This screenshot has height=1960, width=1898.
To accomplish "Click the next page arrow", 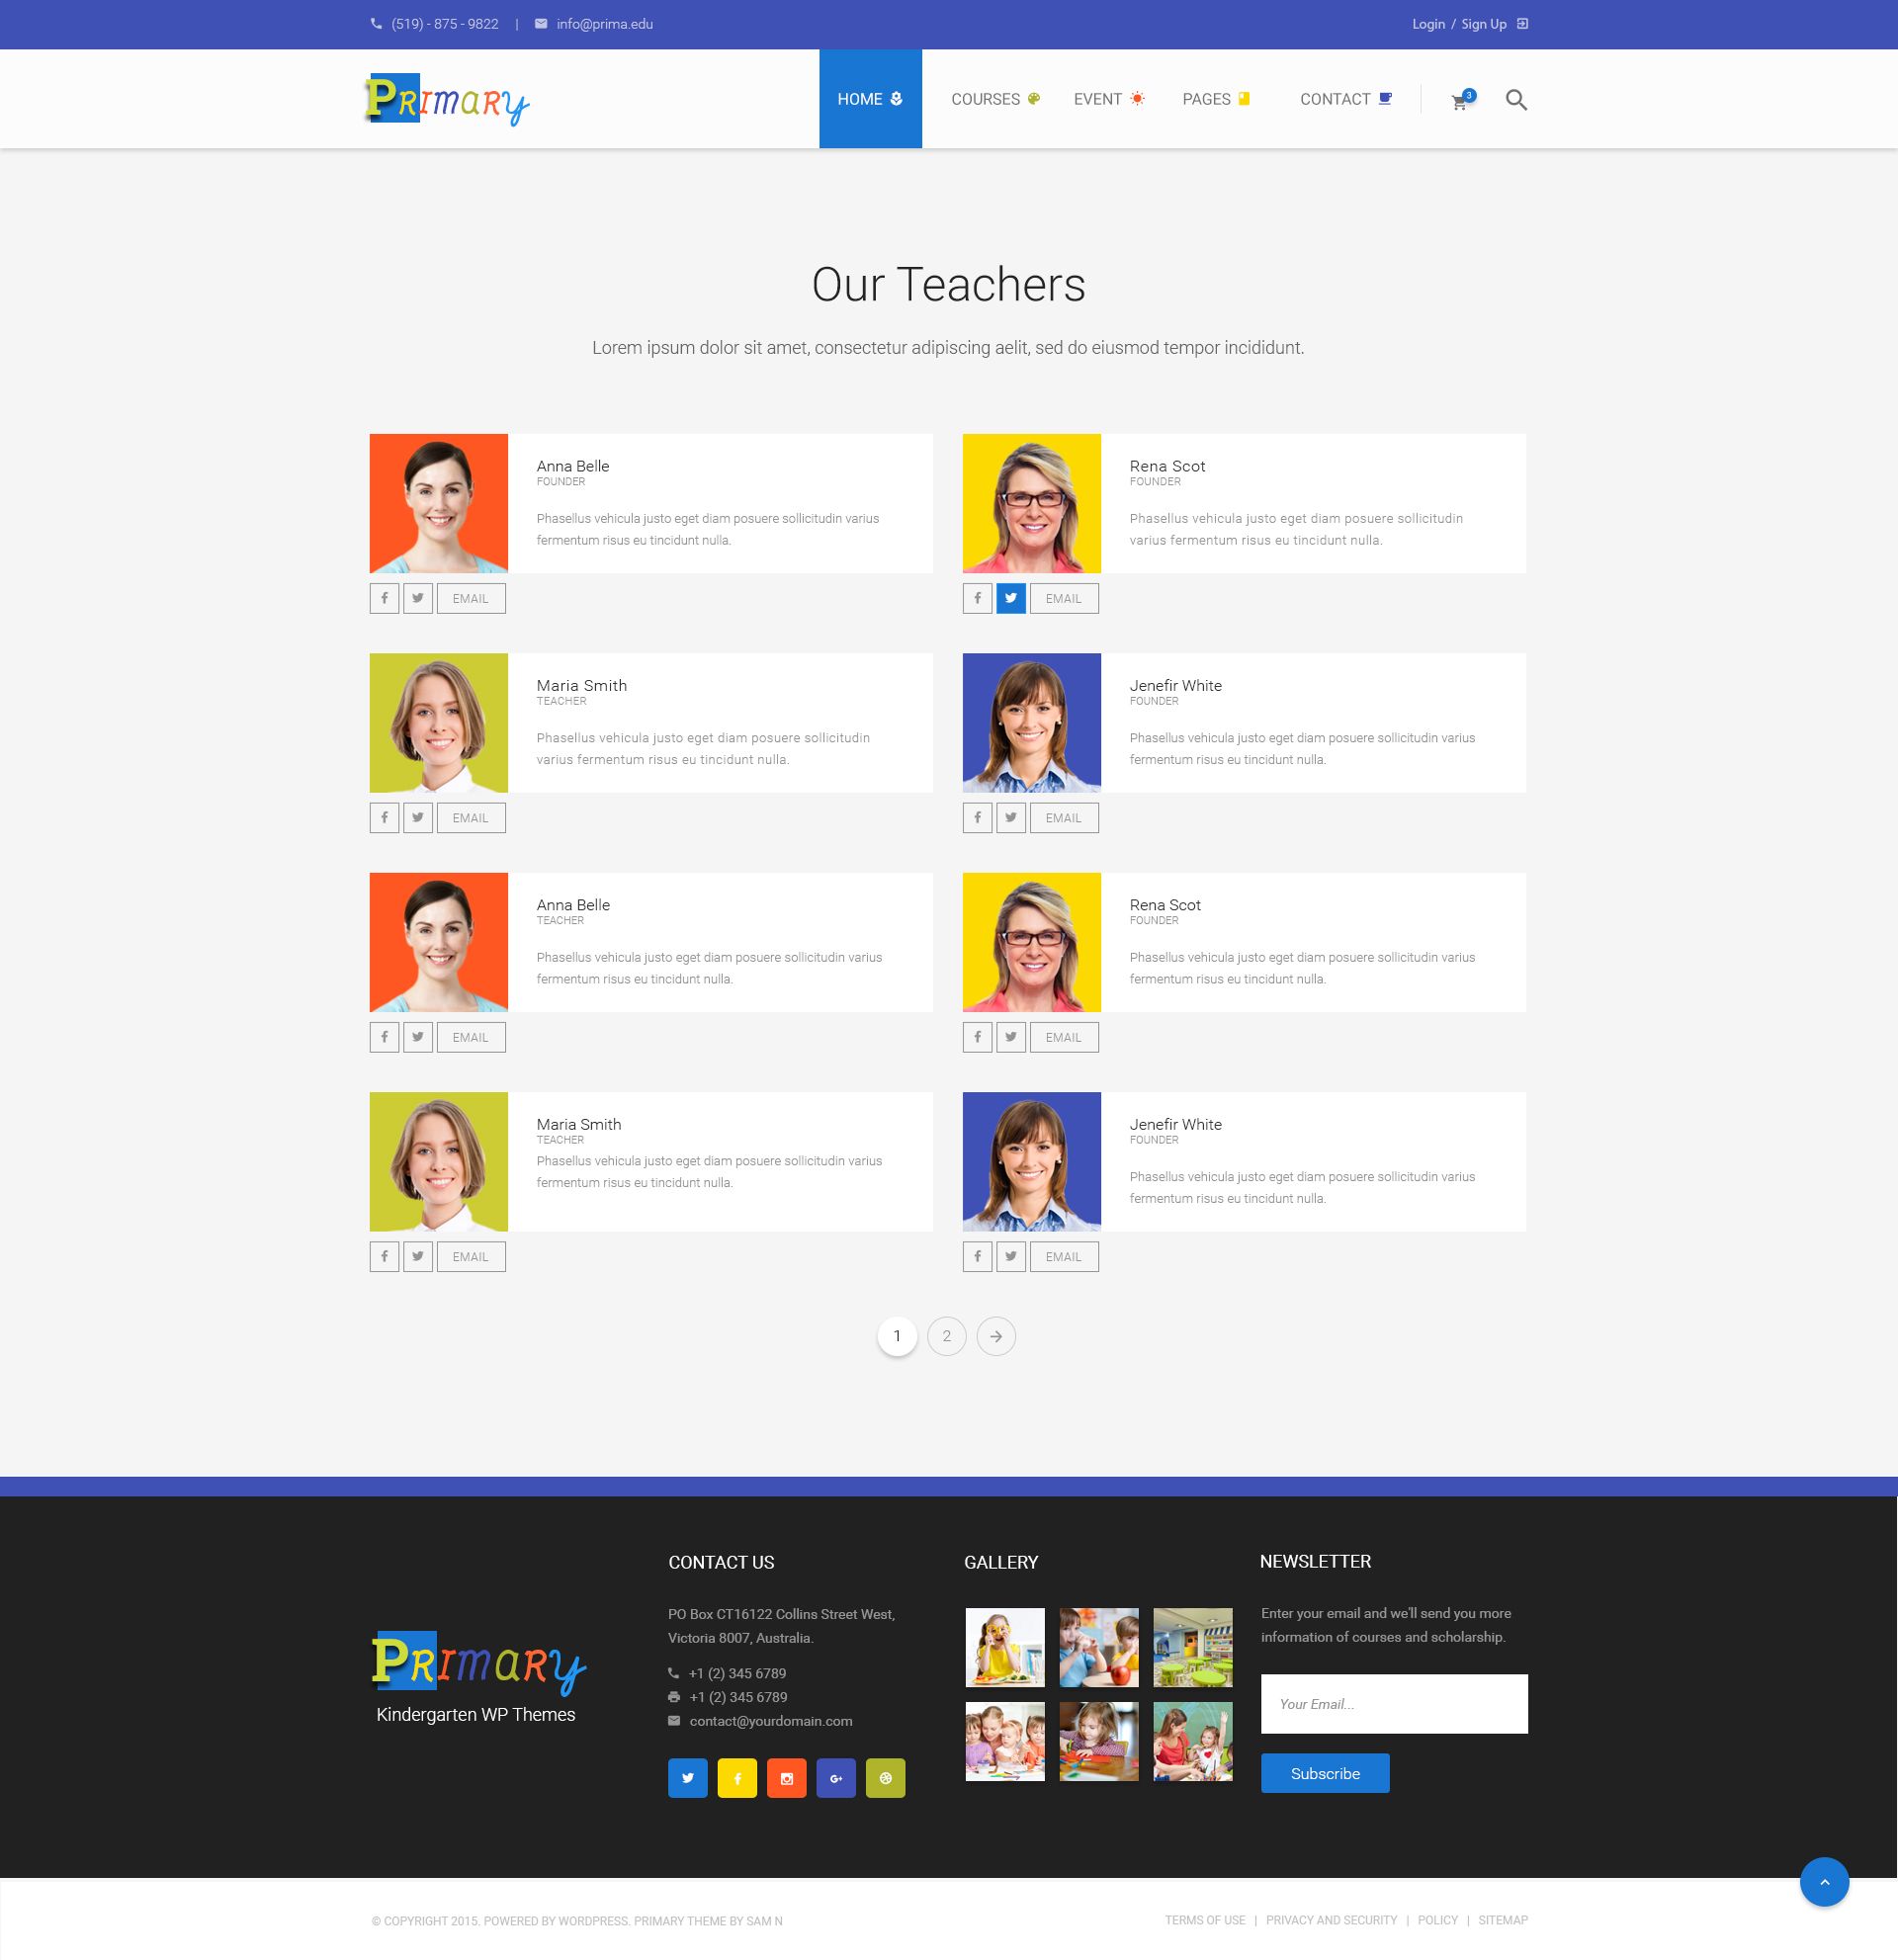I will (x=996, y=1336).
